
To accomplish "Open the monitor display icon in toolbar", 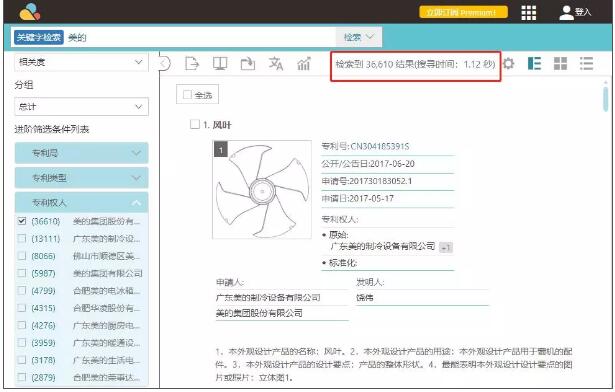I will click(220, 63).
